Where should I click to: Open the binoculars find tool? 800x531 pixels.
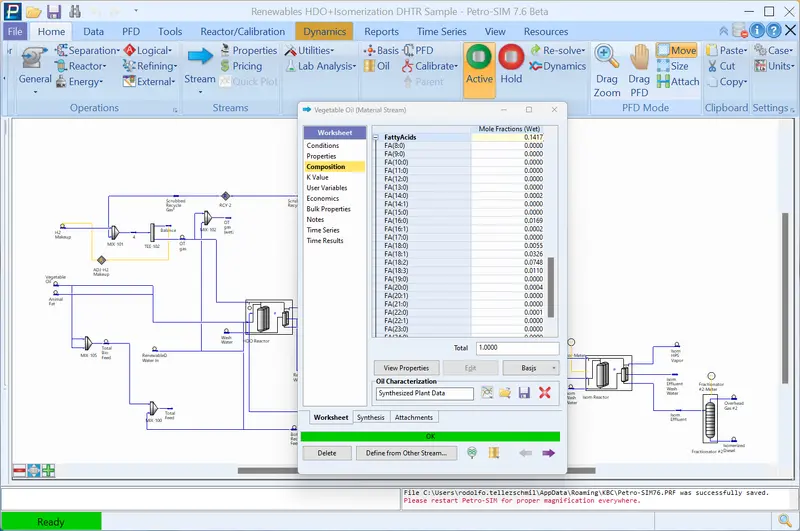point(75,11)
